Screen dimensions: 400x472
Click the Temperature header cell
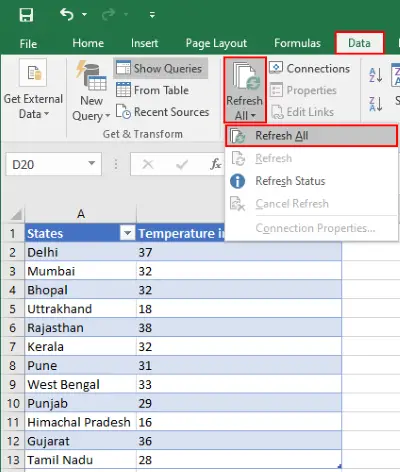181,233
